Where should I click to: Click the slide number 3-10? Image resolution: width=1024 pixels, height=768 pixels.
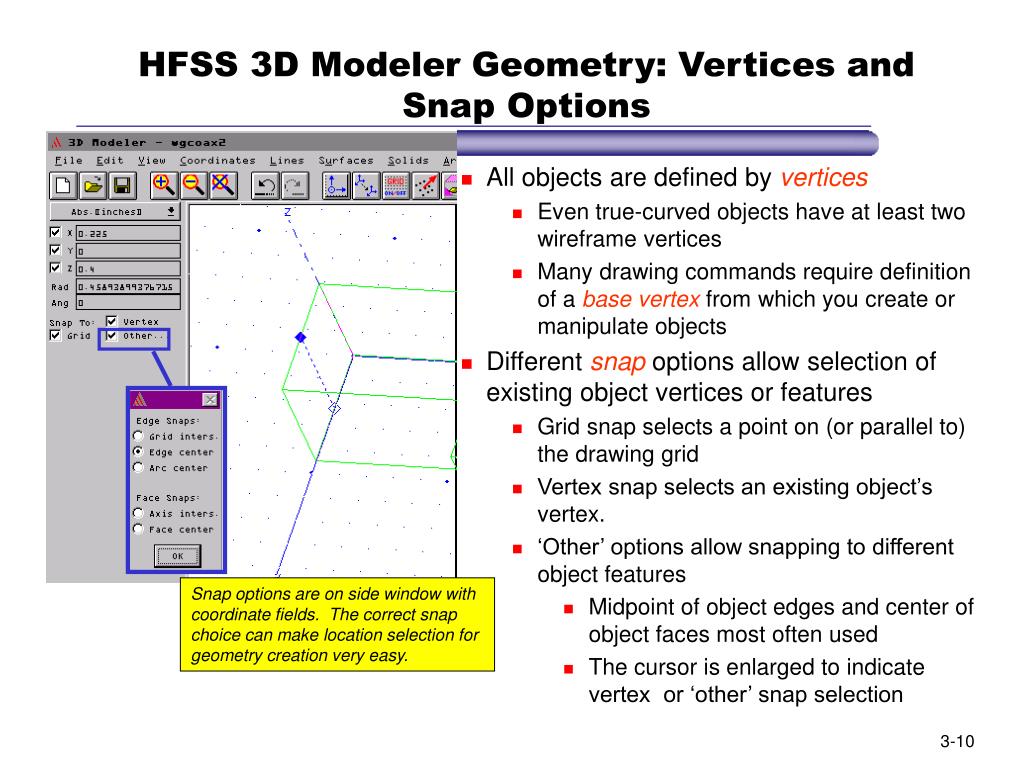[957, 741]
